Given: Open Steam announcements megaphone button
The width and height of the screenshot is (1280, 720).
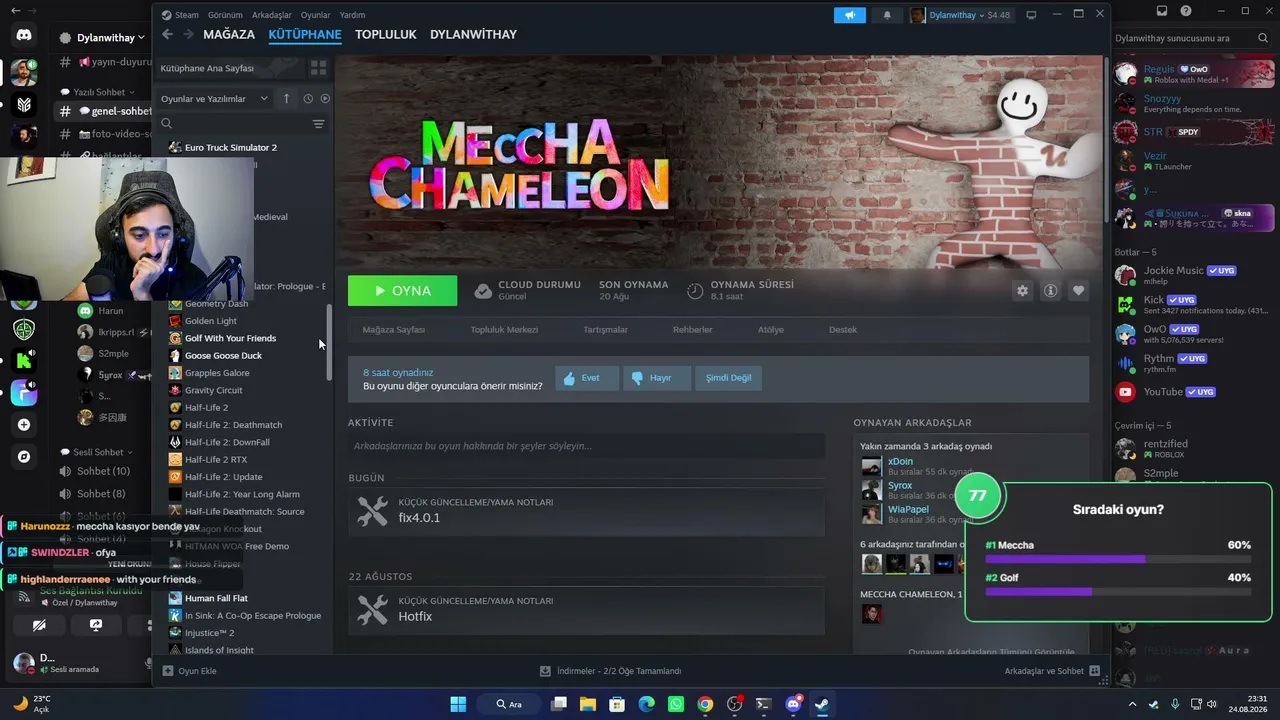Looking at the screenshot, I should click(849, 15).
